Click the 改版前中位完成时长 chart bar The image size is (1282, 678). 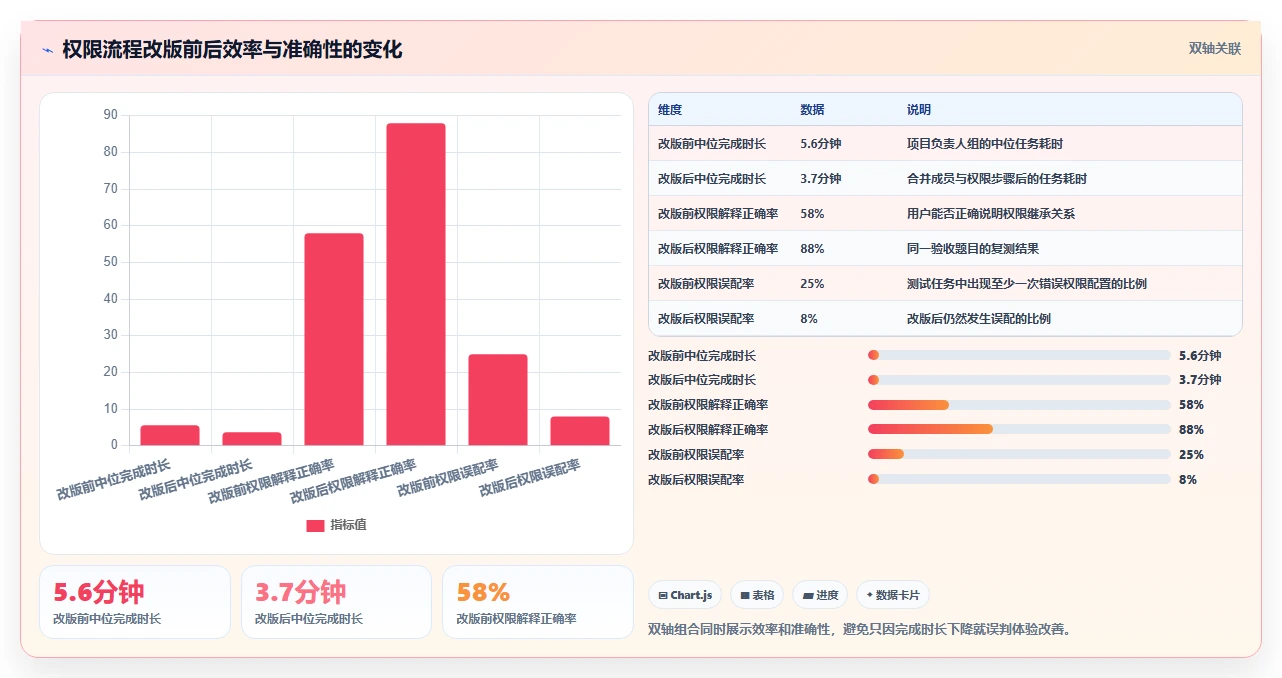(x=170, y=435)
